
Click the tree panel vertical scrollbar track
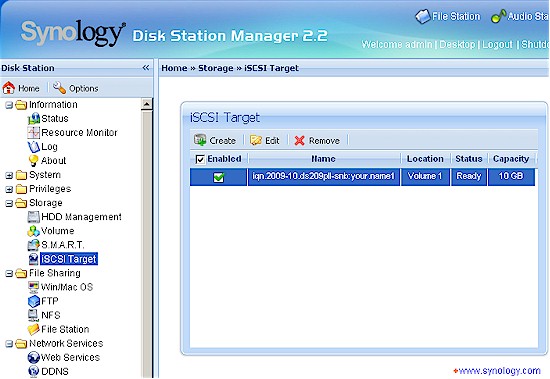(147, 244)
